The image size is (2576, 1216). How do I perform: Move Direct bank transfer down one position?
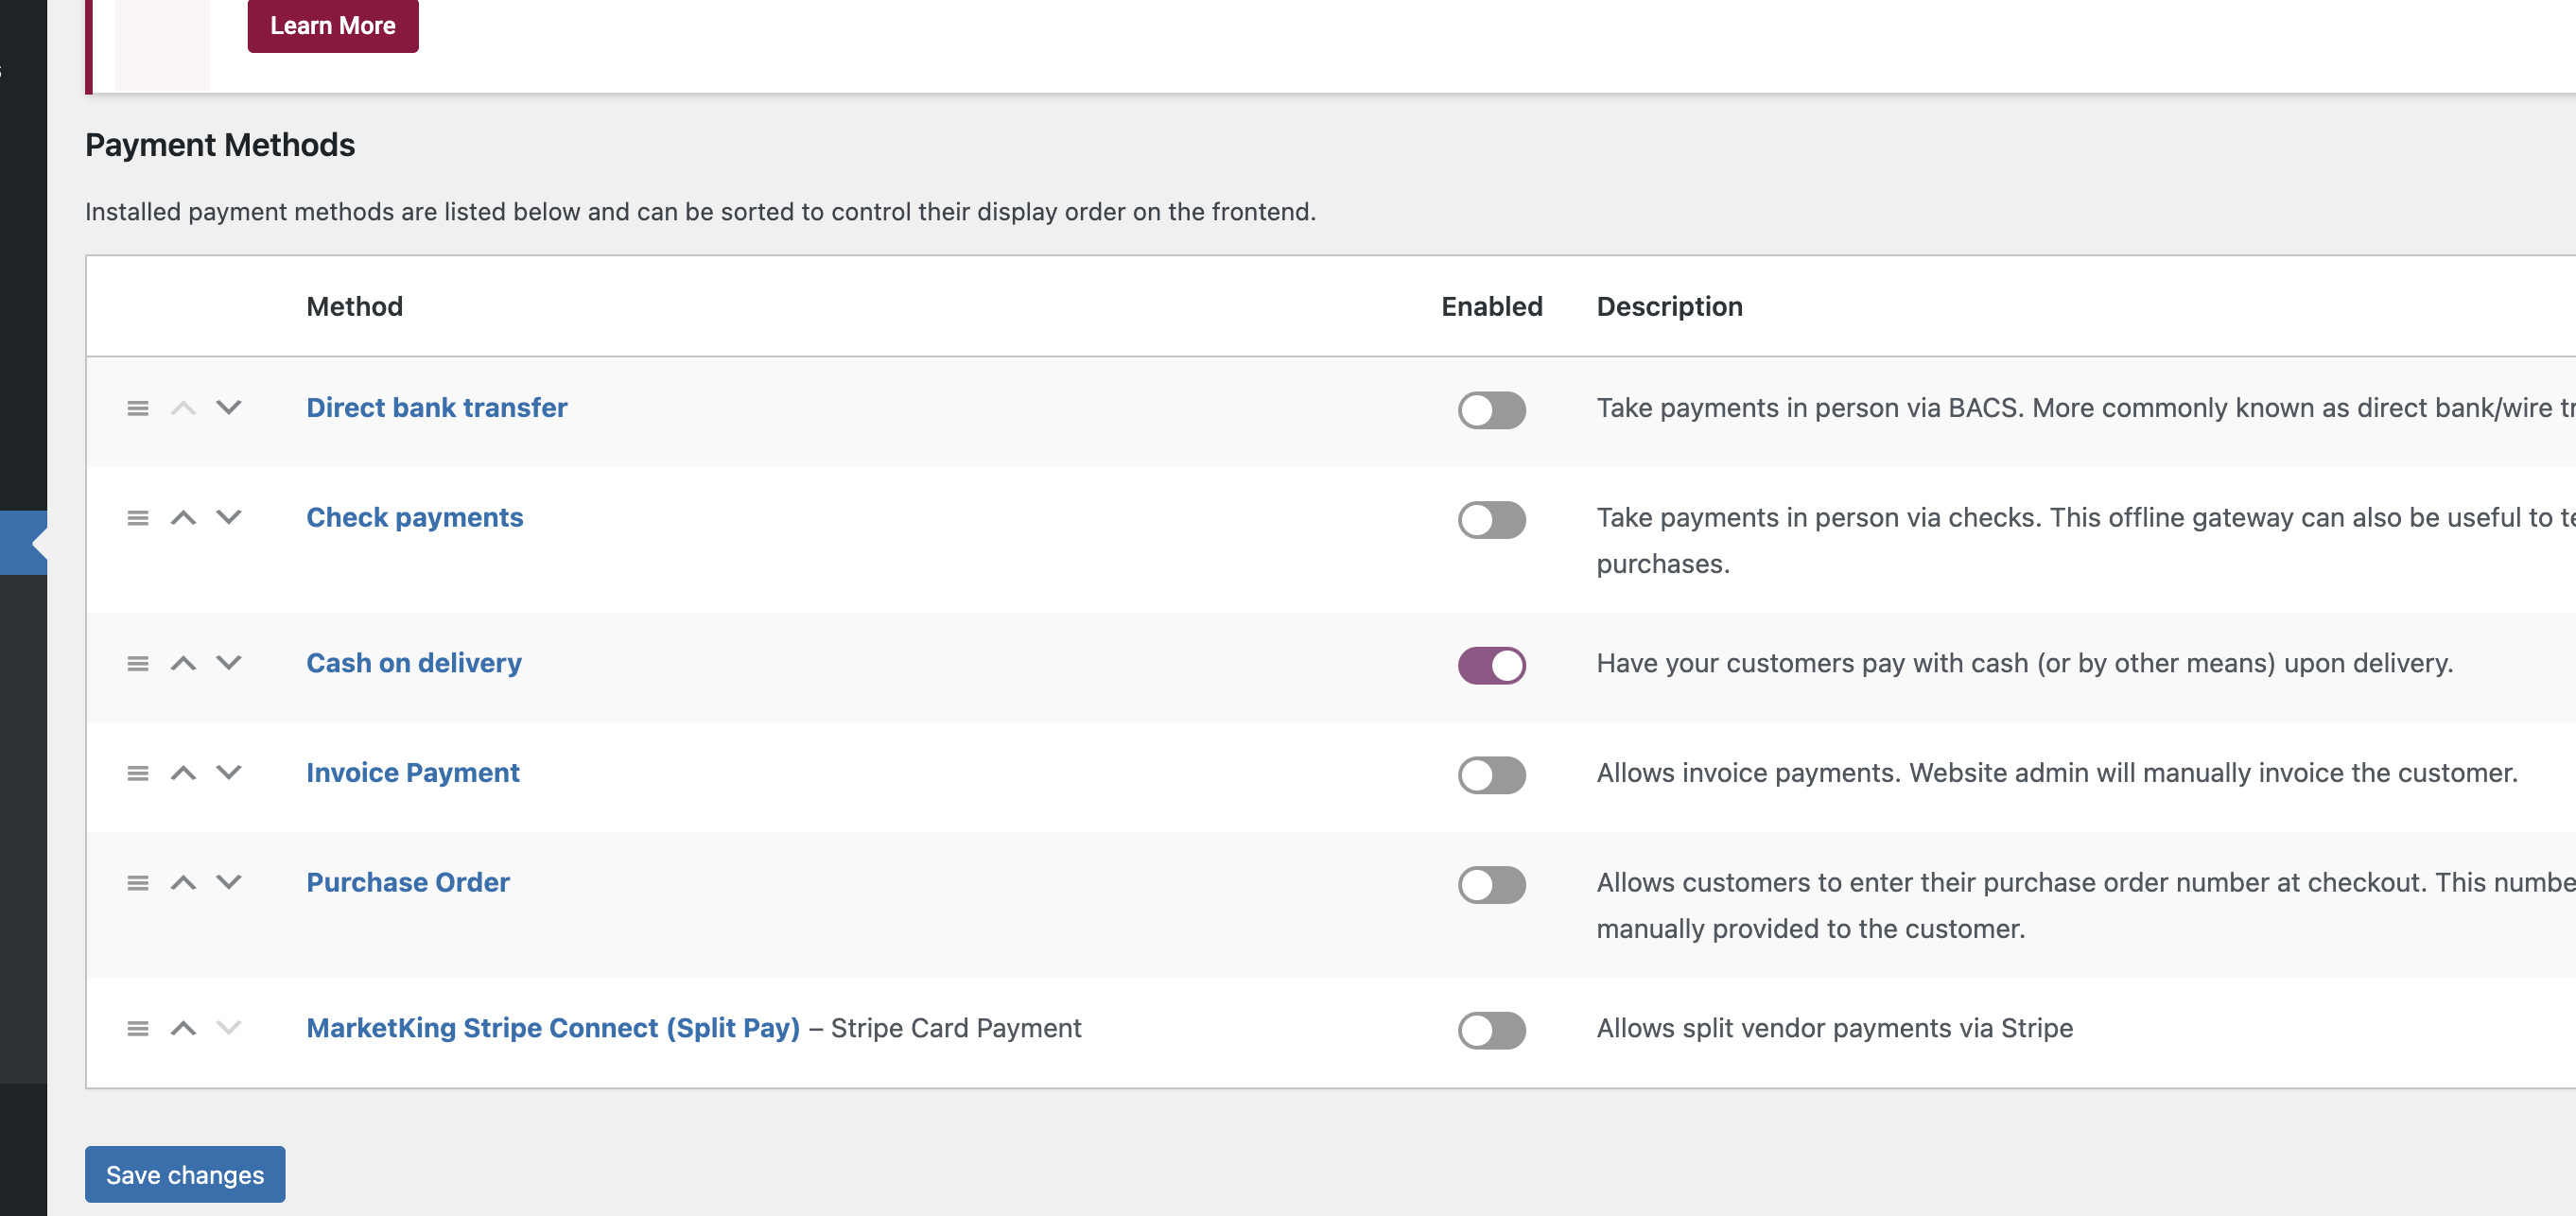click(229, 408)
